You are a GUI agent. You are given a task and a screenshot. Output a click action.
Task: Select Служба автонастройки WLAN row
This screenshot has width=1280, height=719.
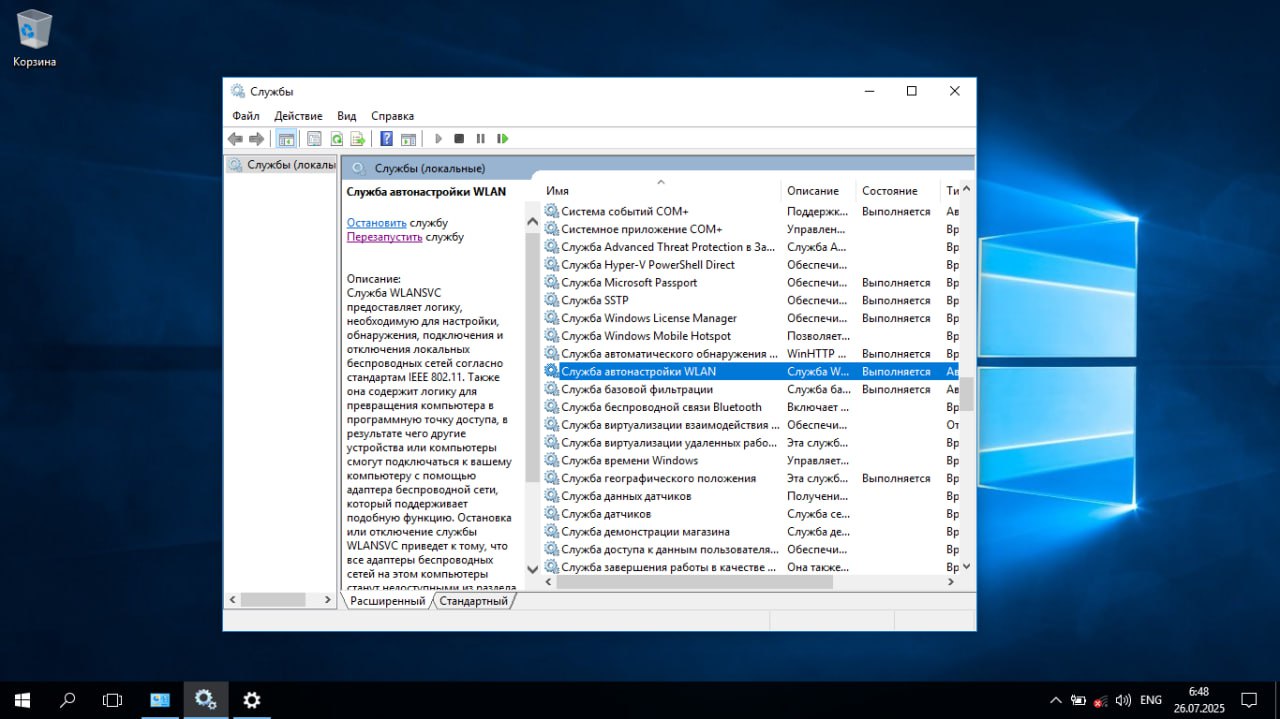[x=751, y=371]
